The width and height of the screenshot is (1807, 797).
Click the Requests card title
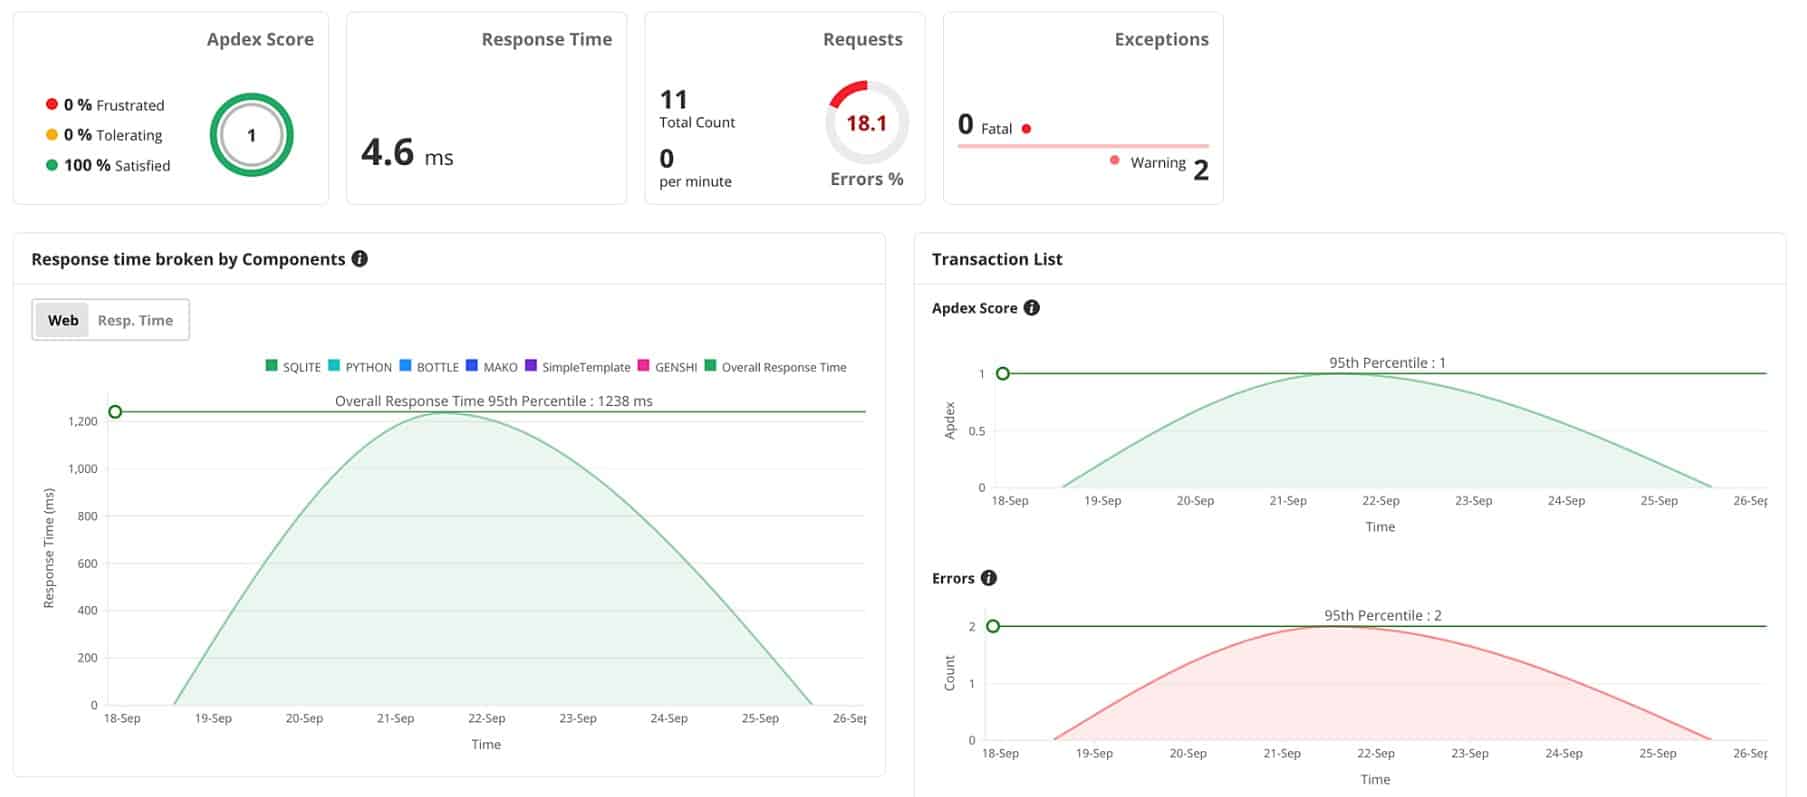tap(863, 39)
